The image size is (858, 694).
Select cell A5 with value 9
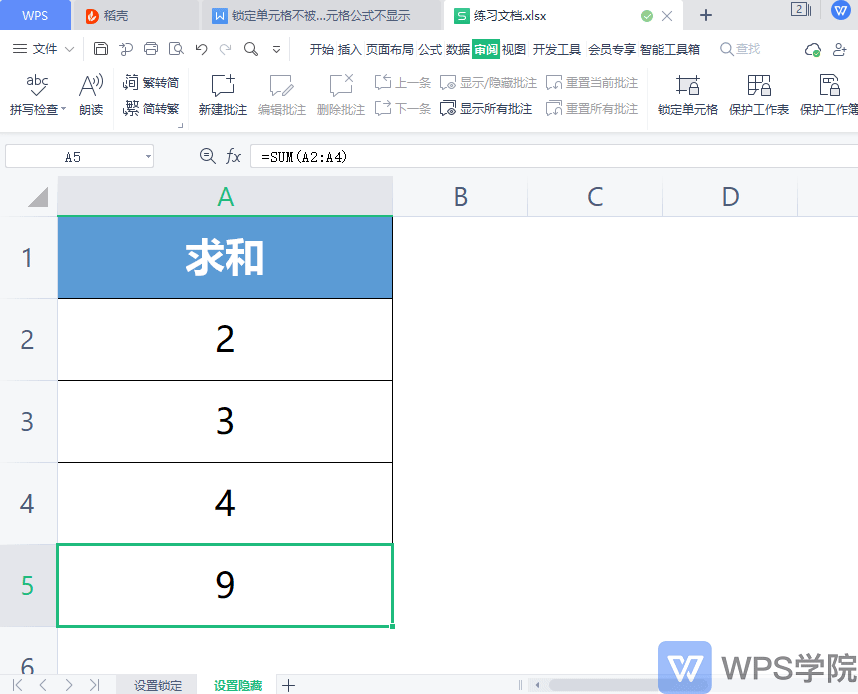pos(225,585)
